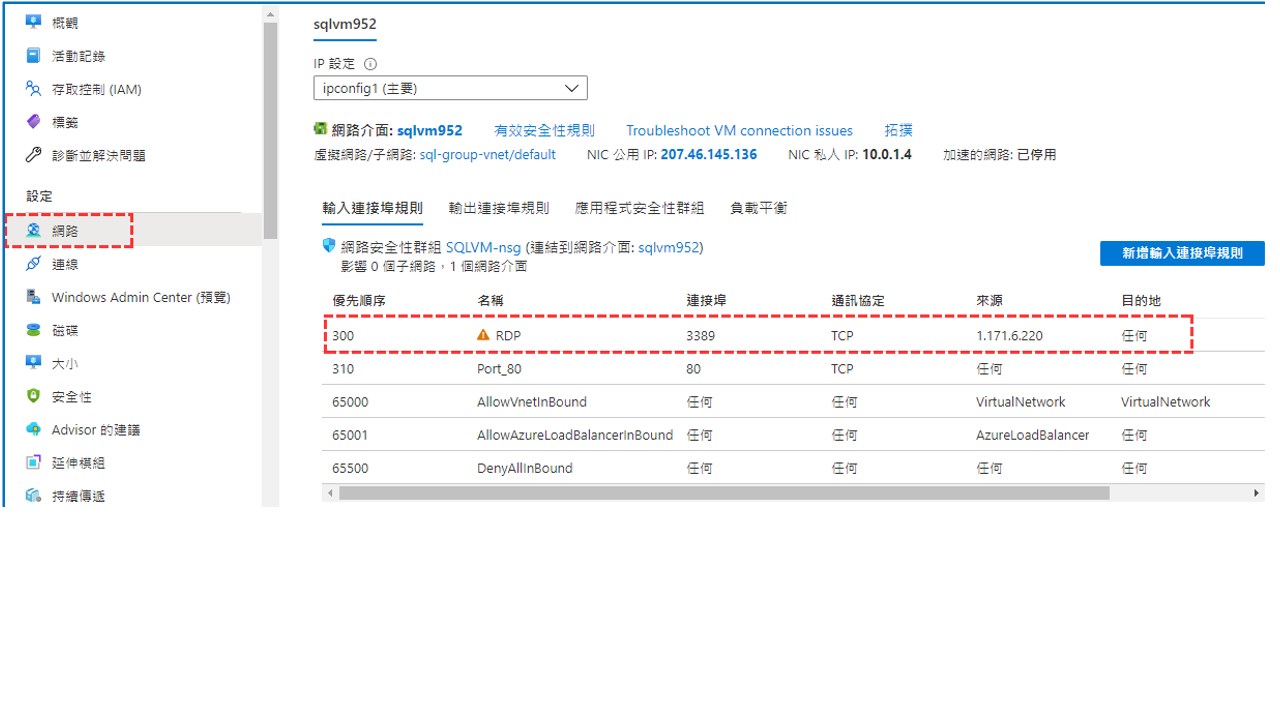Switch to the 輸入連接埠規則 tab
Viewport: 1280px width, 720px height.
click(372, 208)
